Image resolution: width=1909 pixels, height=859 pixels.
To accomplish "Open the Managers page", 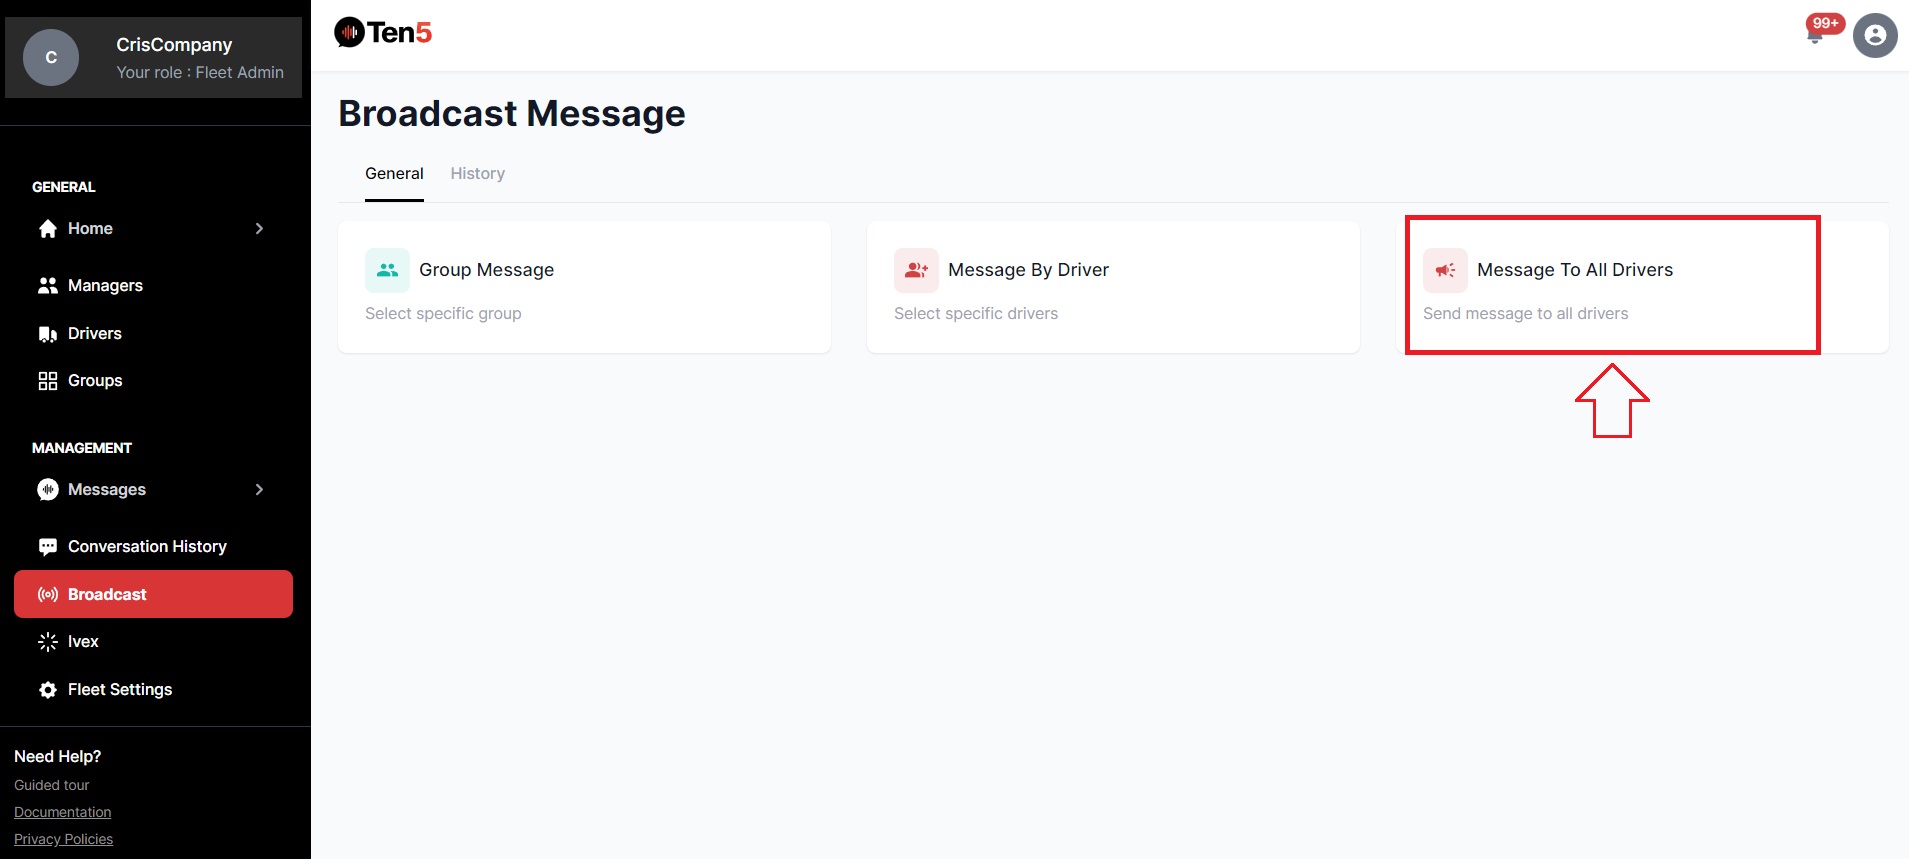I will coord(105,286).
